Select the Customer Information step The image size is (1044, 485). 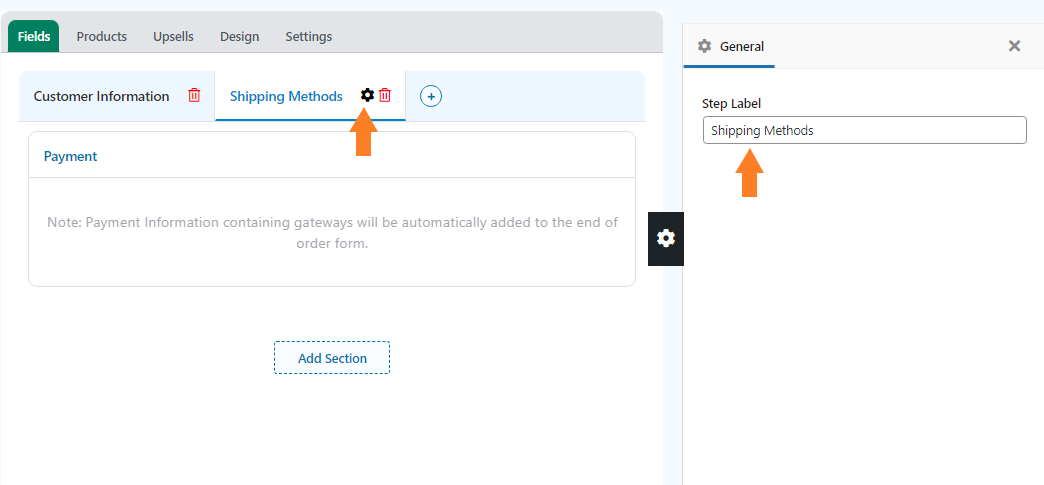tap(101, 96)
